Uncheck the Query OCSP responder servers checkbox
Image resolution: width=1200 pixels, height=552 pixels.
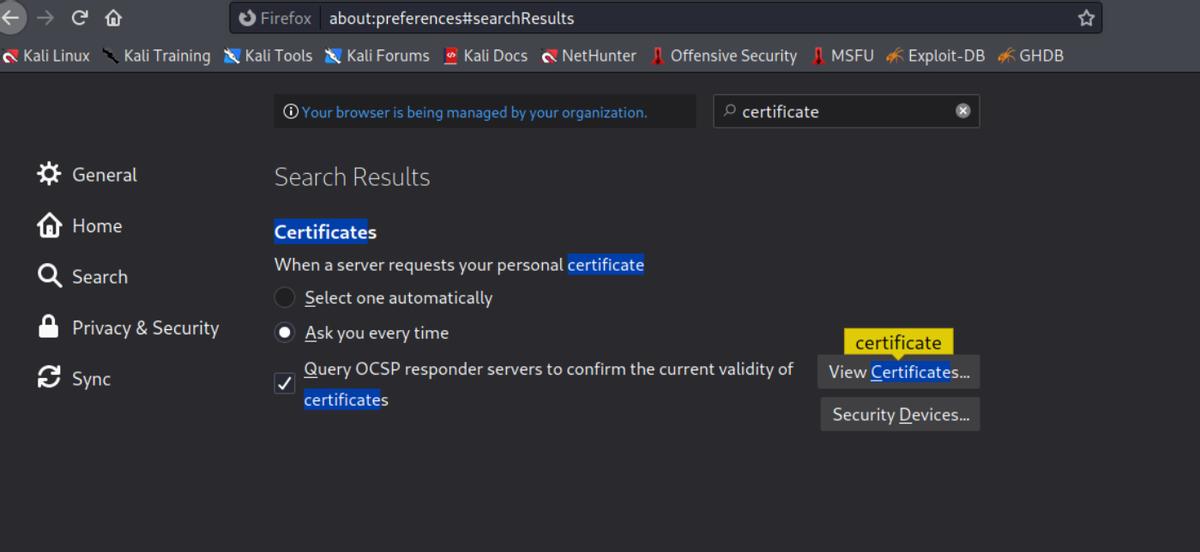point(285,384)
